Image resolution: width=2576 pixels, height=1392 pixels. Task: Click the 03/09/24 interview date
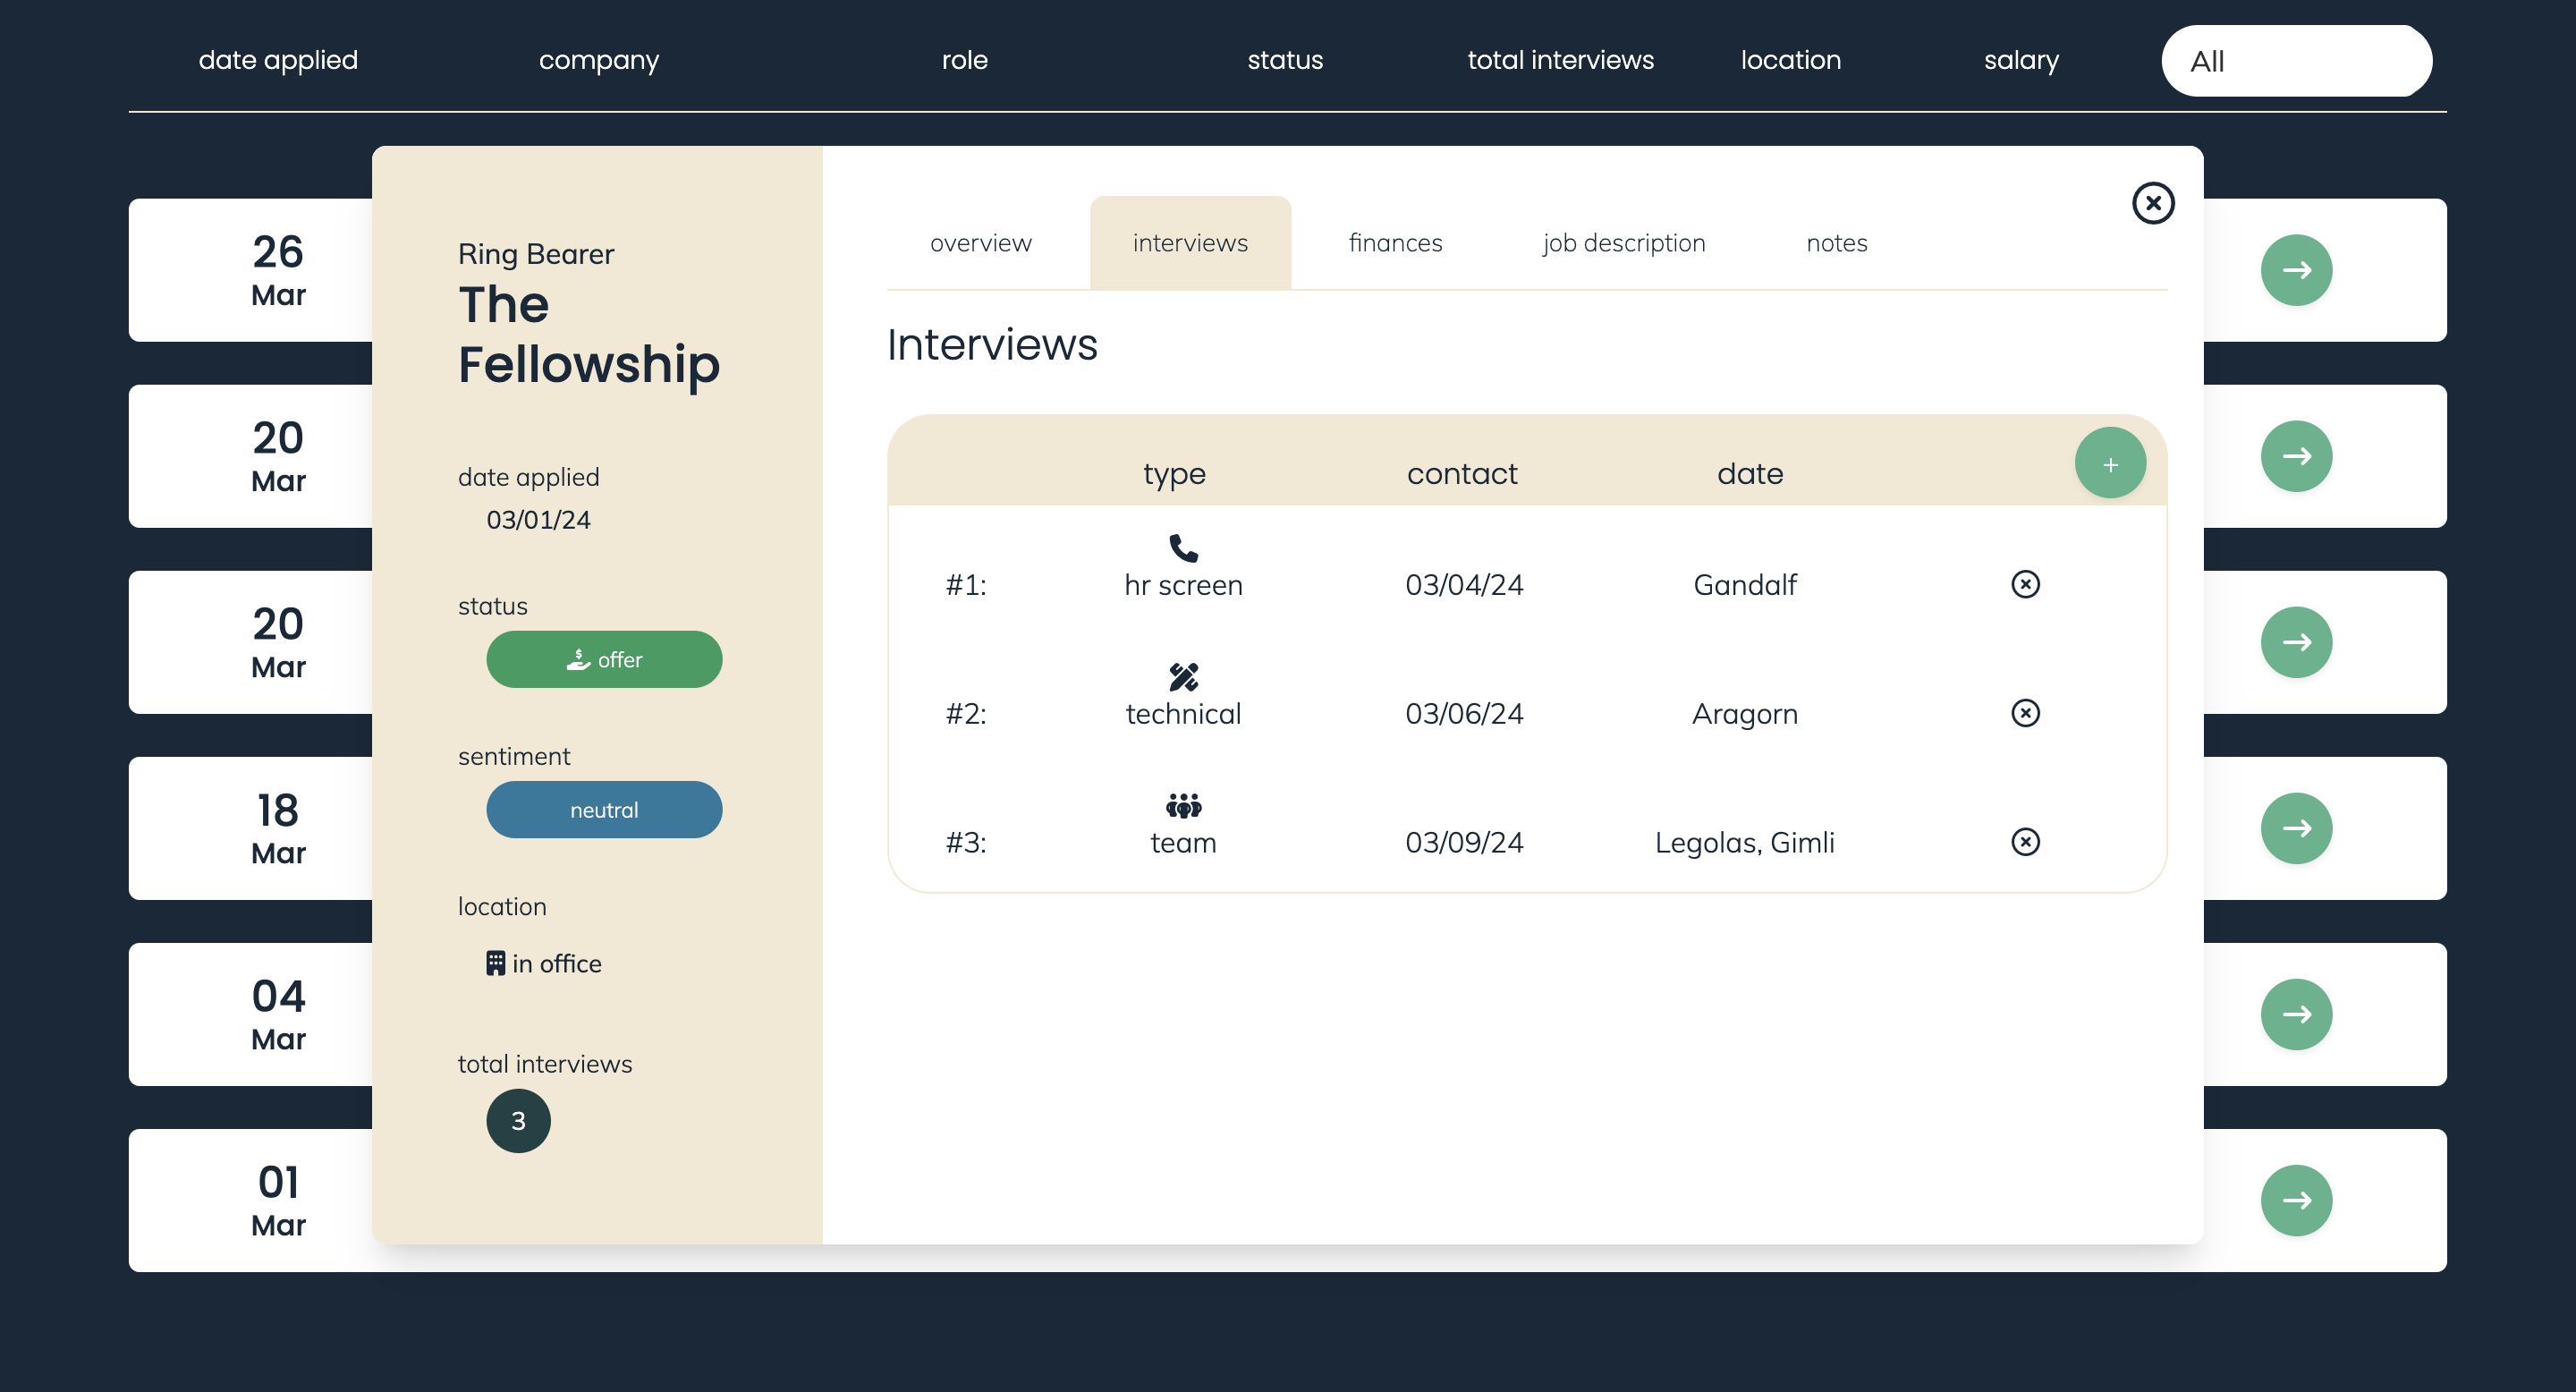coord(1464,843)
